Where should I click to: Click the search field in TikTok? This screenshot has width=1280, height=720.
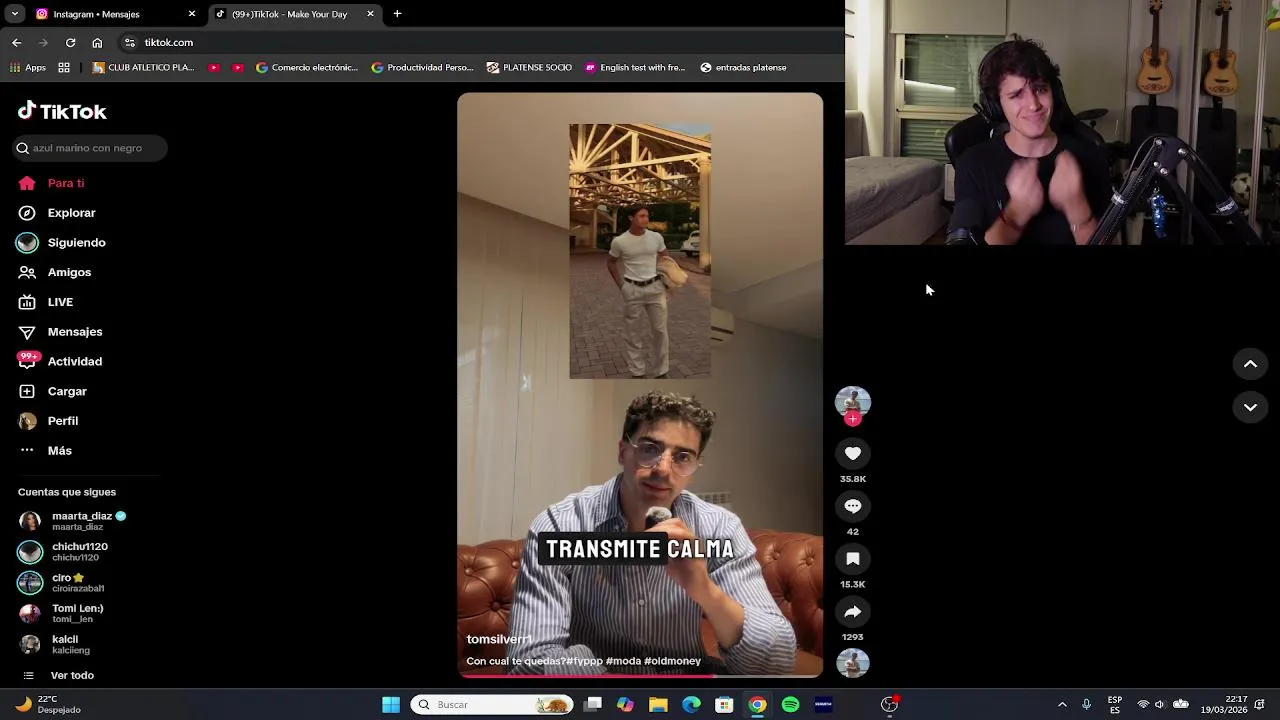coord(90,148)
